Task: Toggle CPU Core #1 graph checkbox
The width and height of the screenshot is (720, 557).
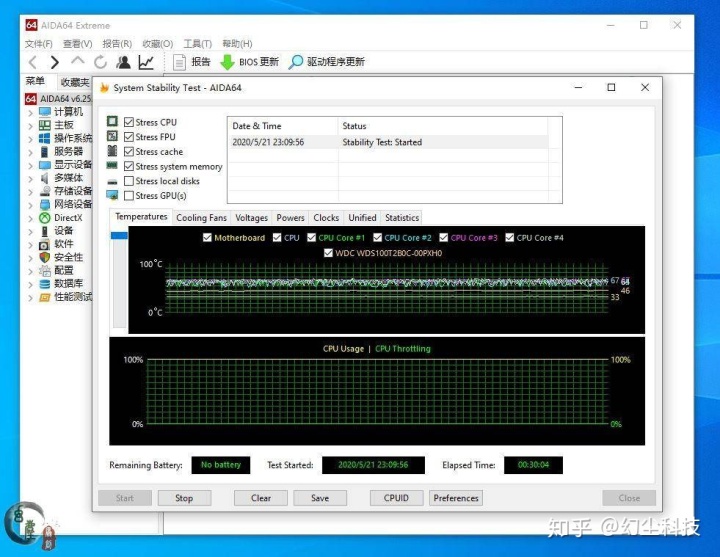Action: click(311, 237)
